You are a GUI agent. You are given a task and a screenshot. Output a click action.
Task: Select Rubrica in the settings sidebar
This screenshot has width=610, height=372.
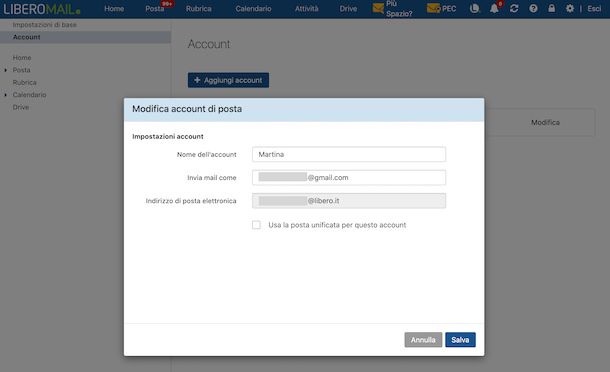(25, 82)
